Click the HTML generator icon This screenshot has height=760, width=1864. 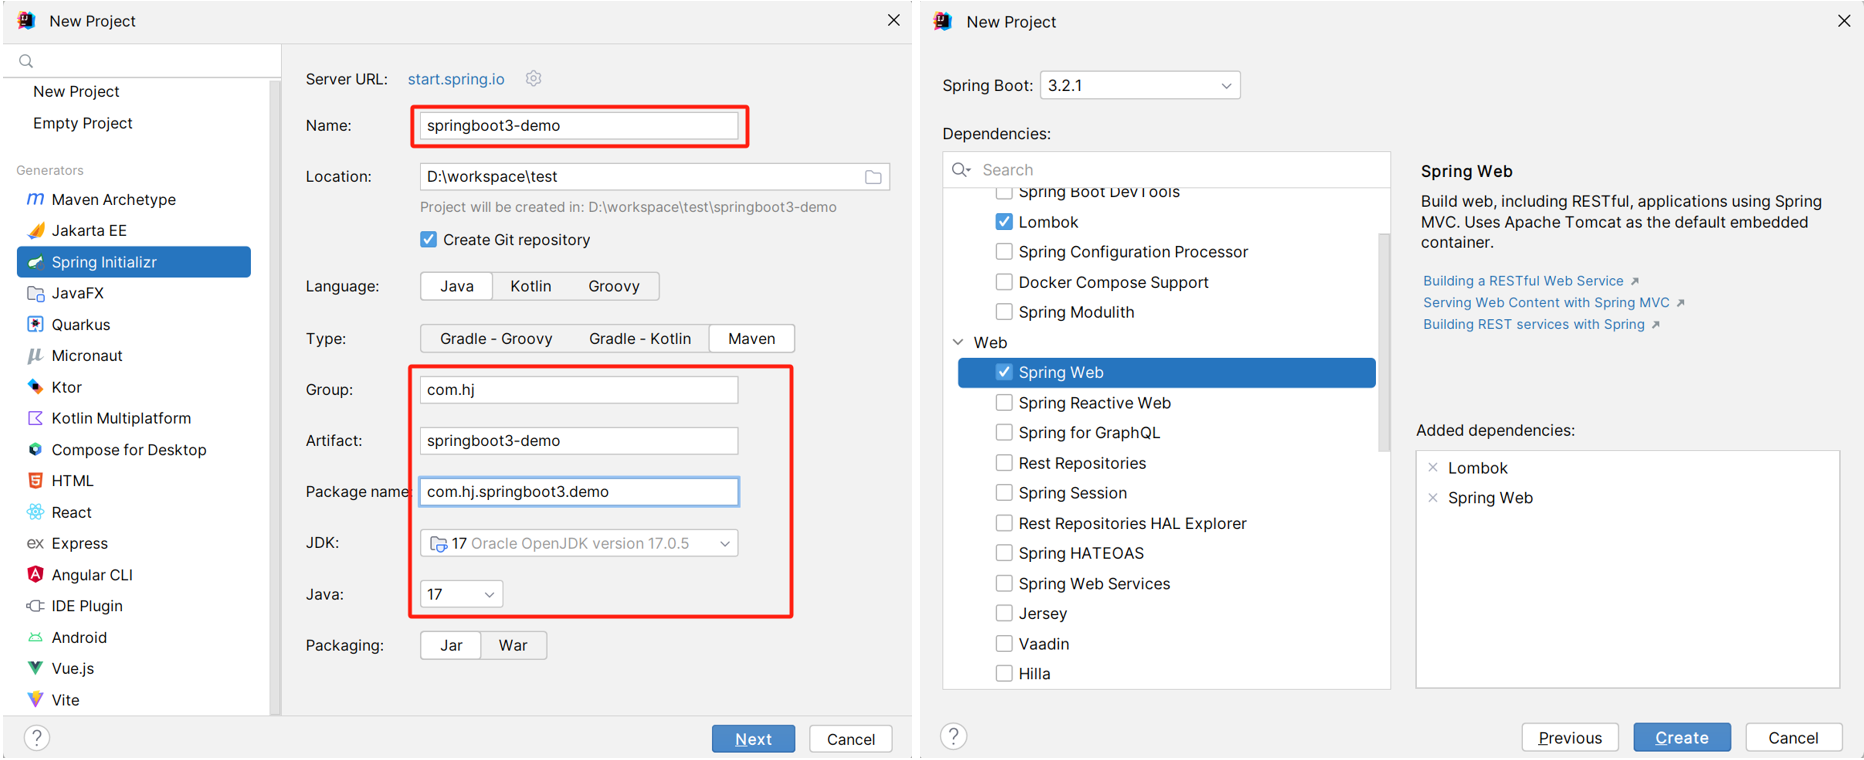[35, 480]
